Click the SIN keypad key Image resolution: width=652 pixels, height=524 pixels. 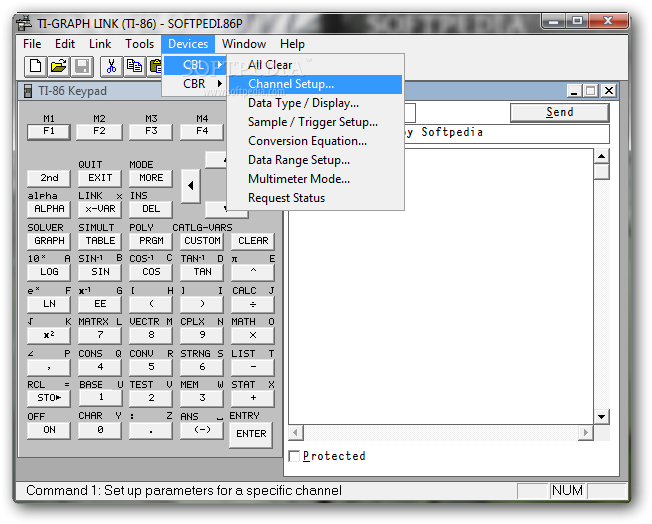tap(100, 272)
